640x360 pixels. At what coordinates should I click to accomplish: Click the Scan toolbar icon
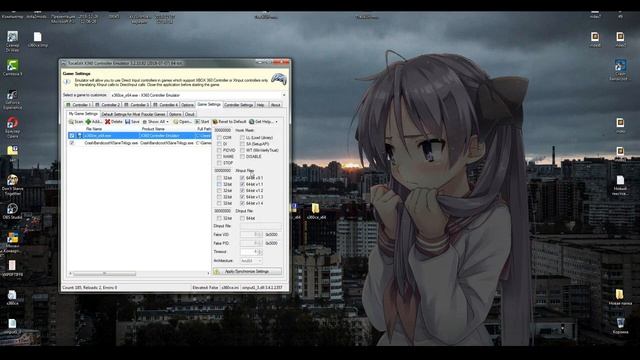71,122
